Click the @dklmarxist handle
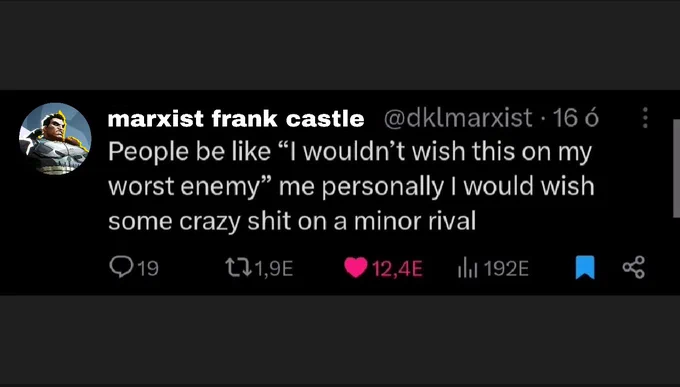The width and height of the screenshot is (680, 387). (x=458, y=118)
